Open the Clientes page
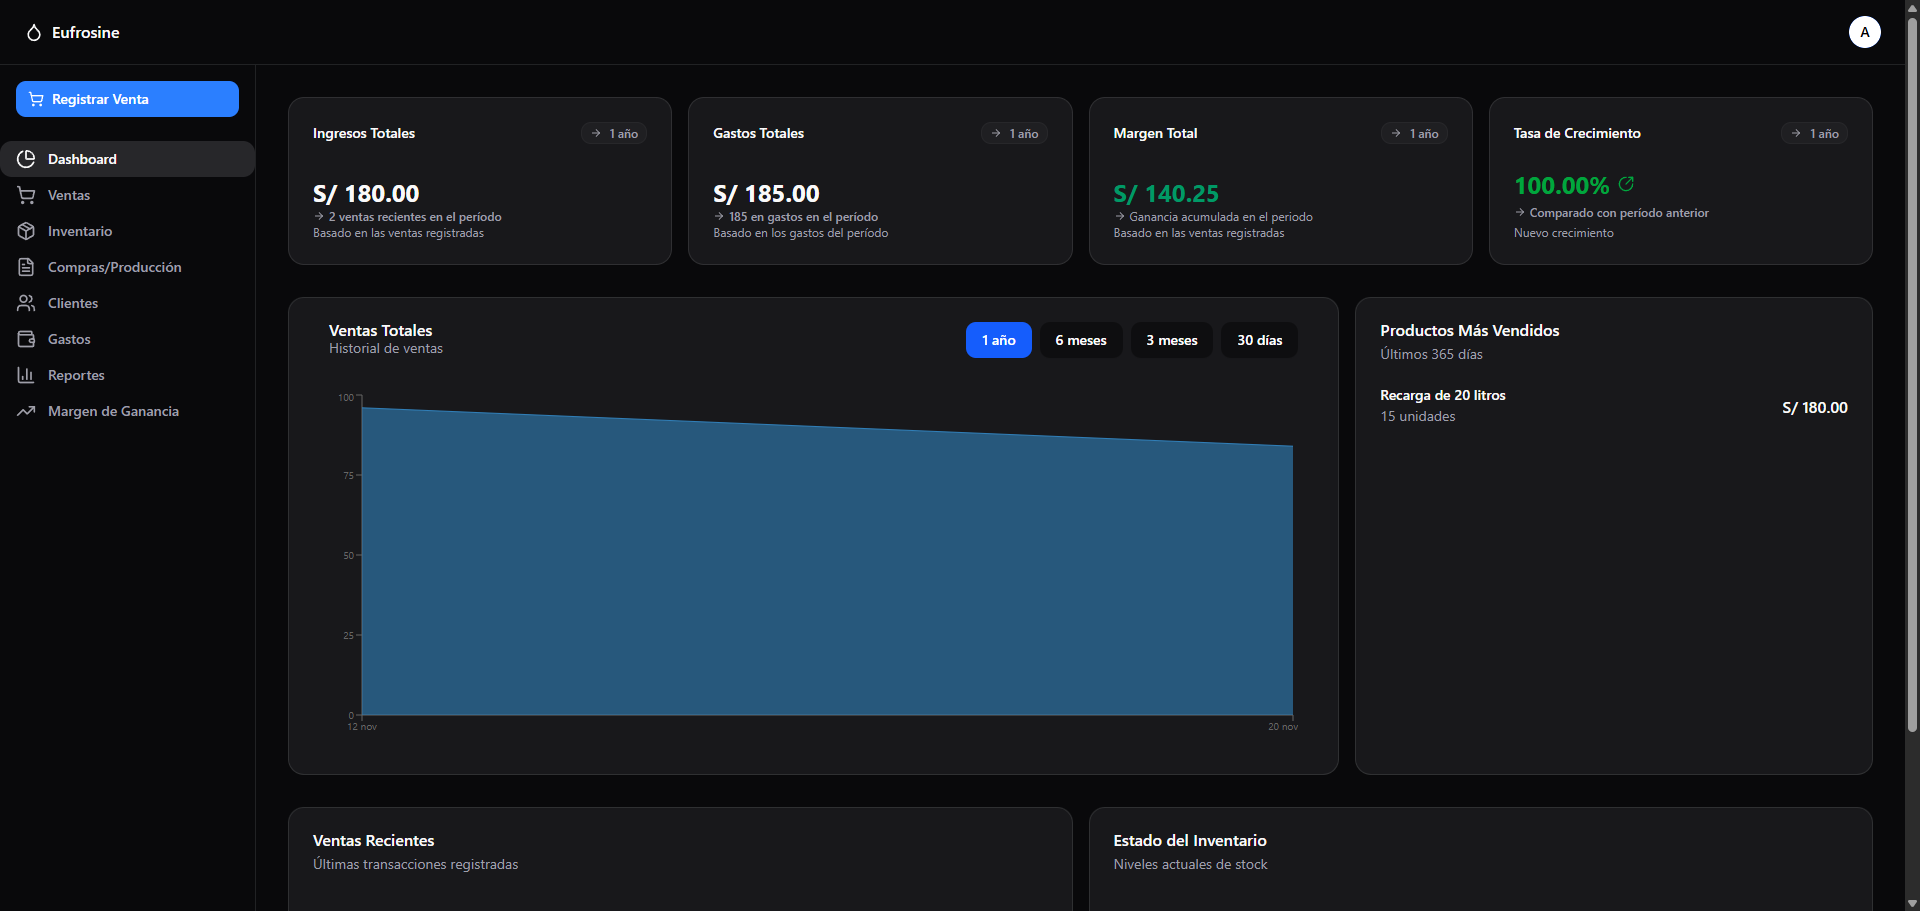Viewport: 1920px width, 911px height. point(127,303)
